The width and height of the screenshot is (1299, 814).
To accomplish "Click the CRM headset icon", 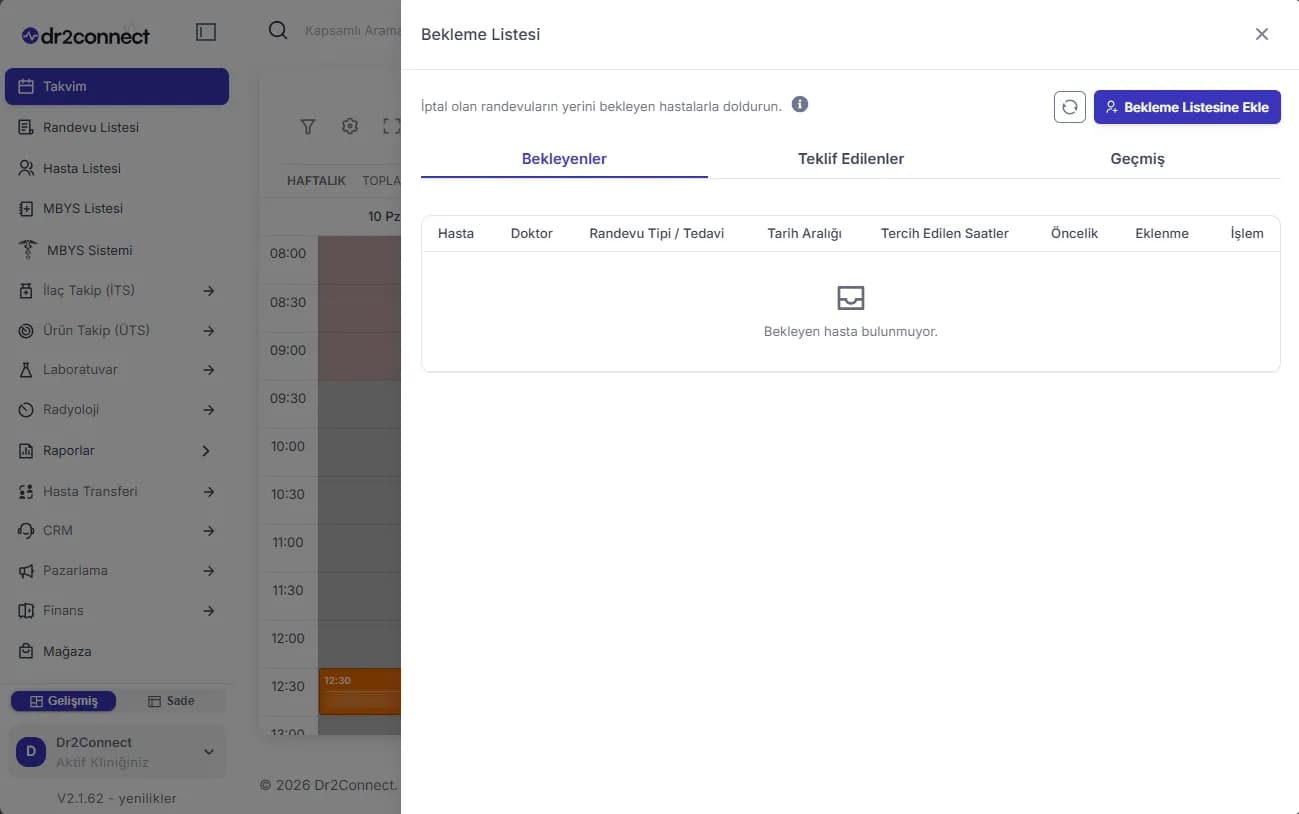I will tap(26, 530).
